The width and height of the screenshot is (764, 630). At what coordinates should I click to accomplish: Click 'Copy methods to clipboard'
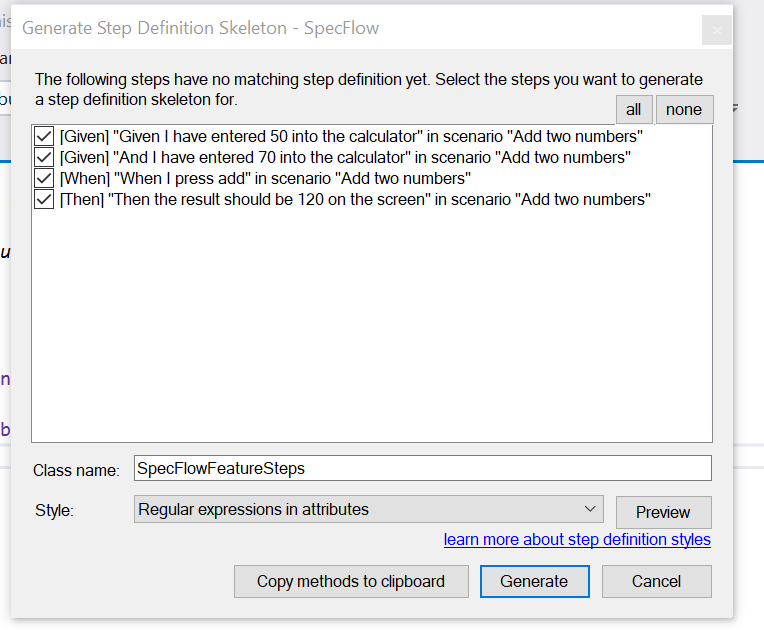[x=350, y=581]
